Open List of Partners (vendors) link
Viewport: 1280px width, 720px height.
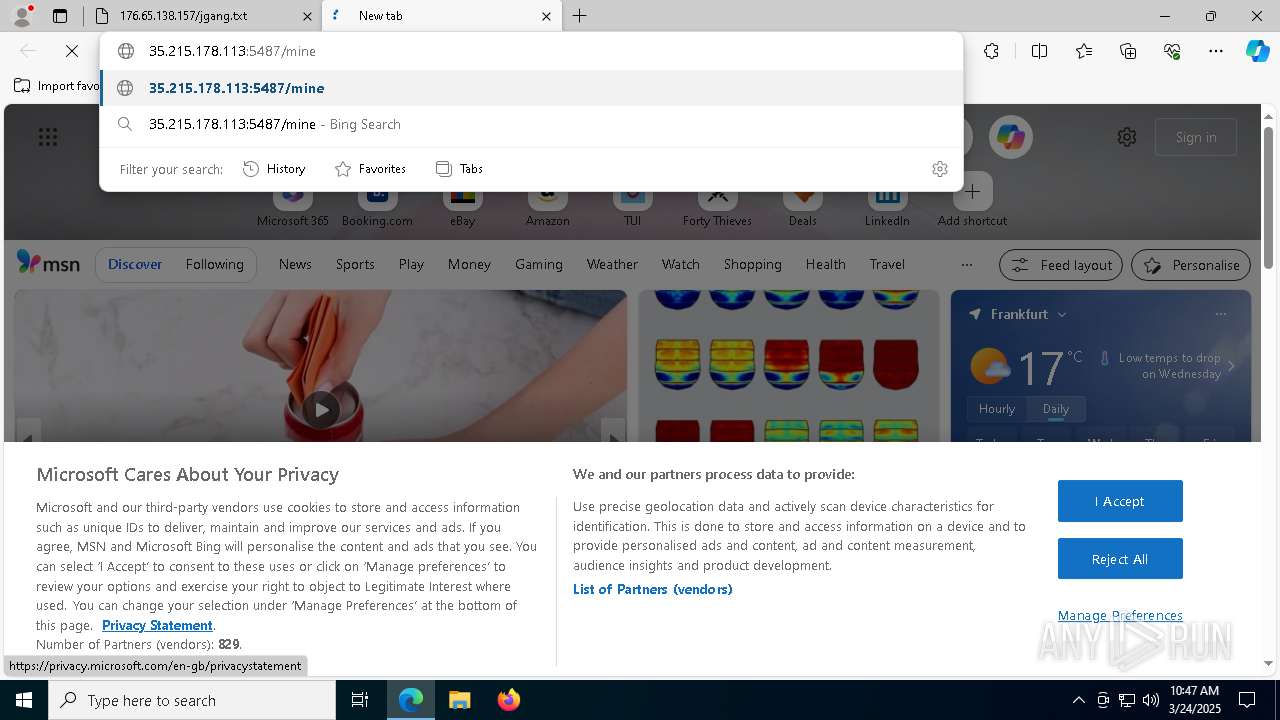(652, 589)
